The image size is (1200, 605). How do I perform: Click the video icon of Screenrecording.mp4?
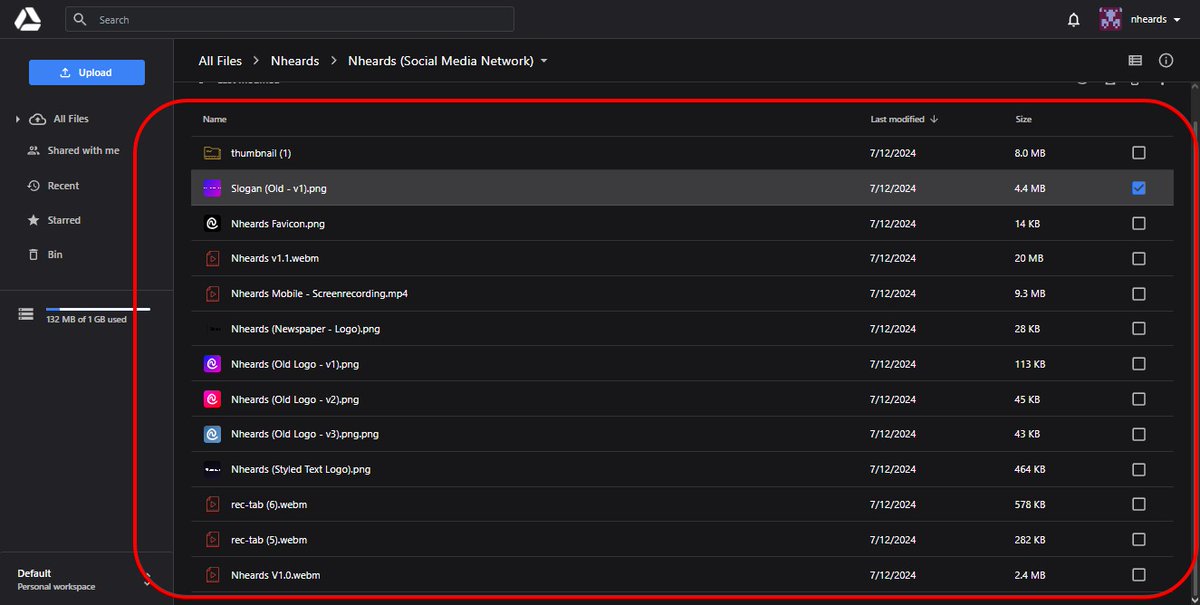click(211, 294)
